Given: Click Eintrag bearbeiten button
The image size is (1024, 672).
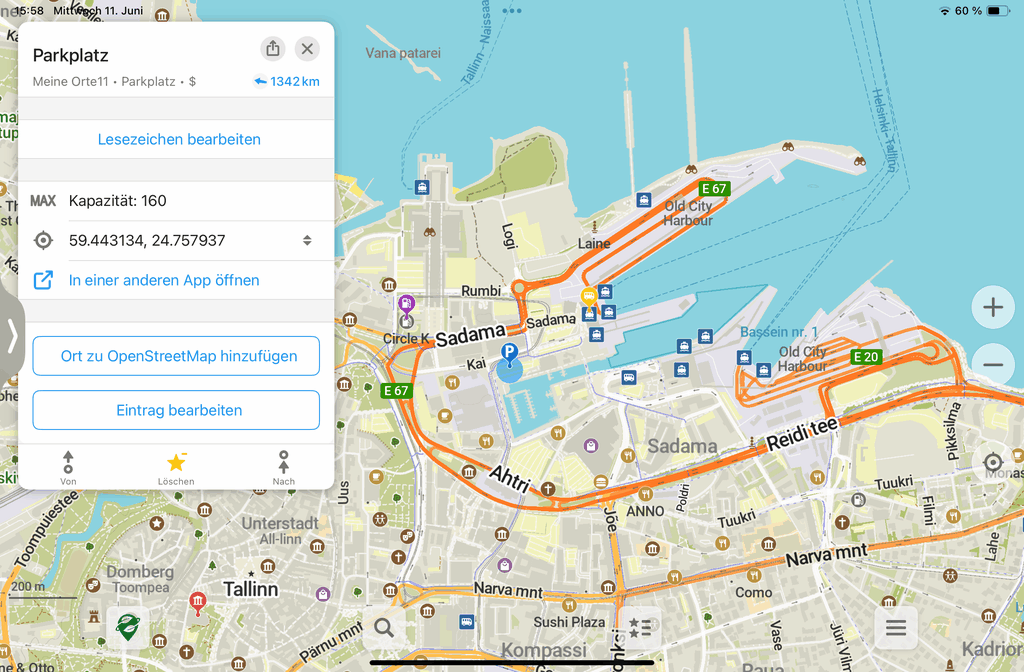Looking at the screenshot, I should [x=176, y=410].
